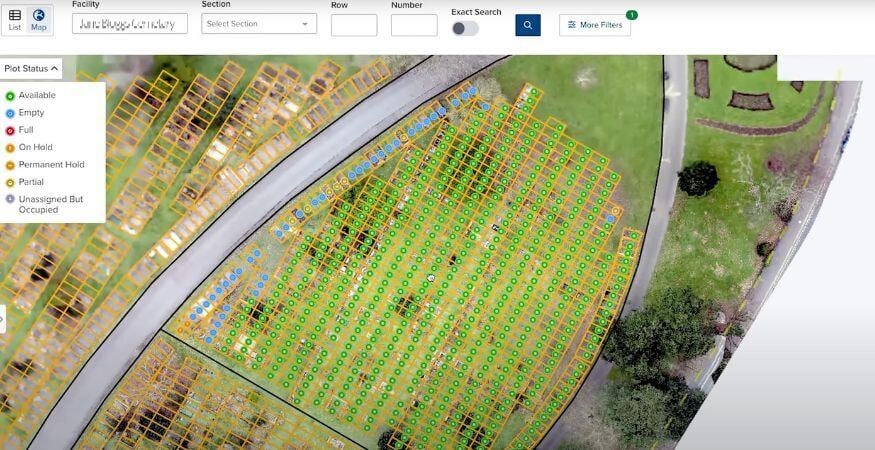The image size is (875, 450).
Task: Toggle the Available legend entry
Action: 31,95
